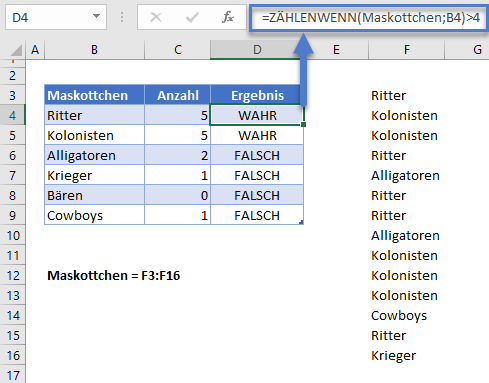The width and height of the screenshot is (489, 383).
Task: Select row 14 header
Action: [13, 315]
